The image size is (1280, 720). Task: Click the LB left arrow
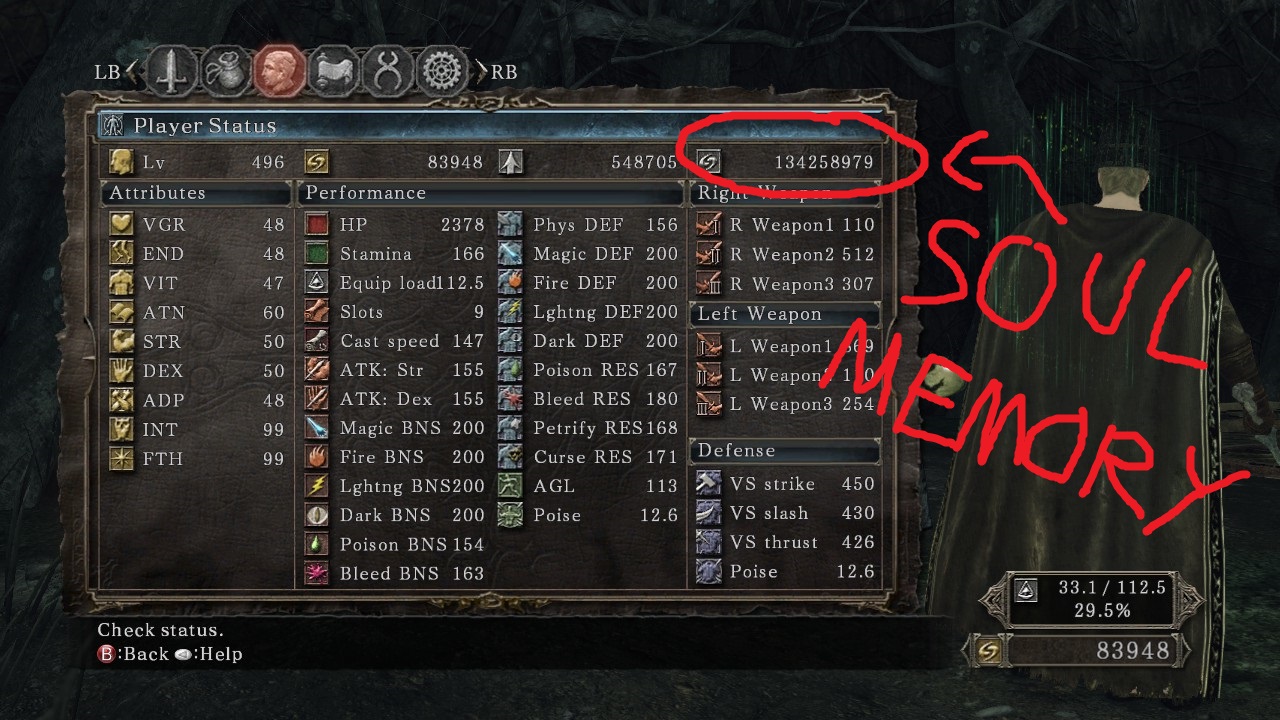click(x=133, y=72)
